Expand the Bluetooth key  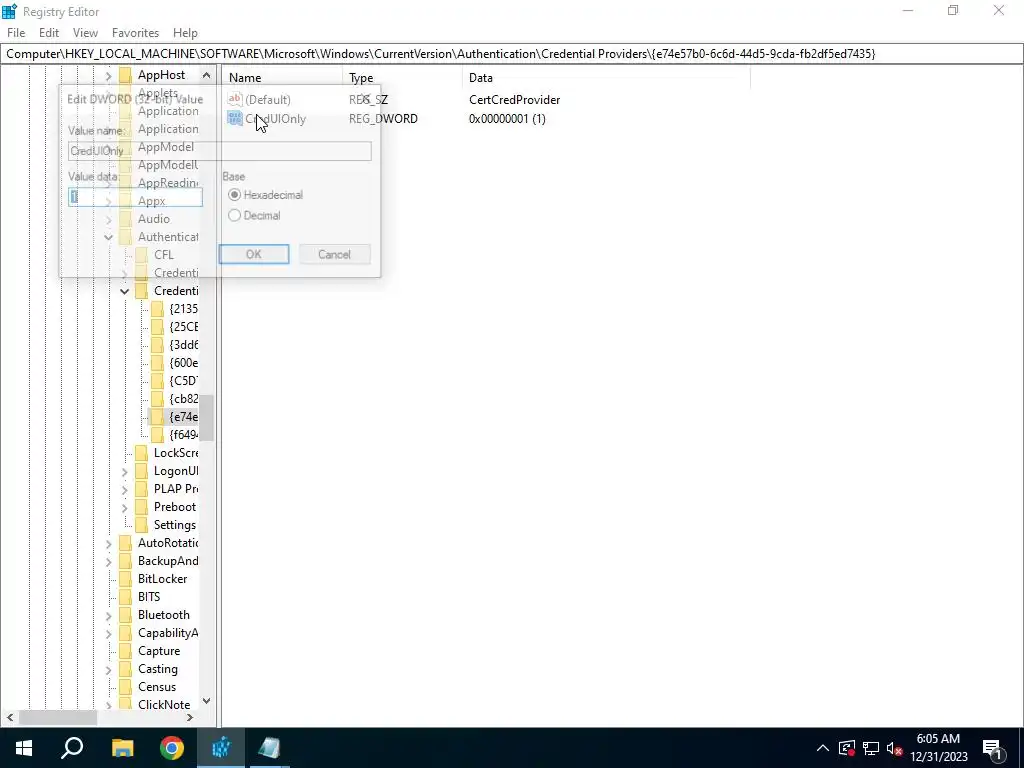tap(108, 615)
